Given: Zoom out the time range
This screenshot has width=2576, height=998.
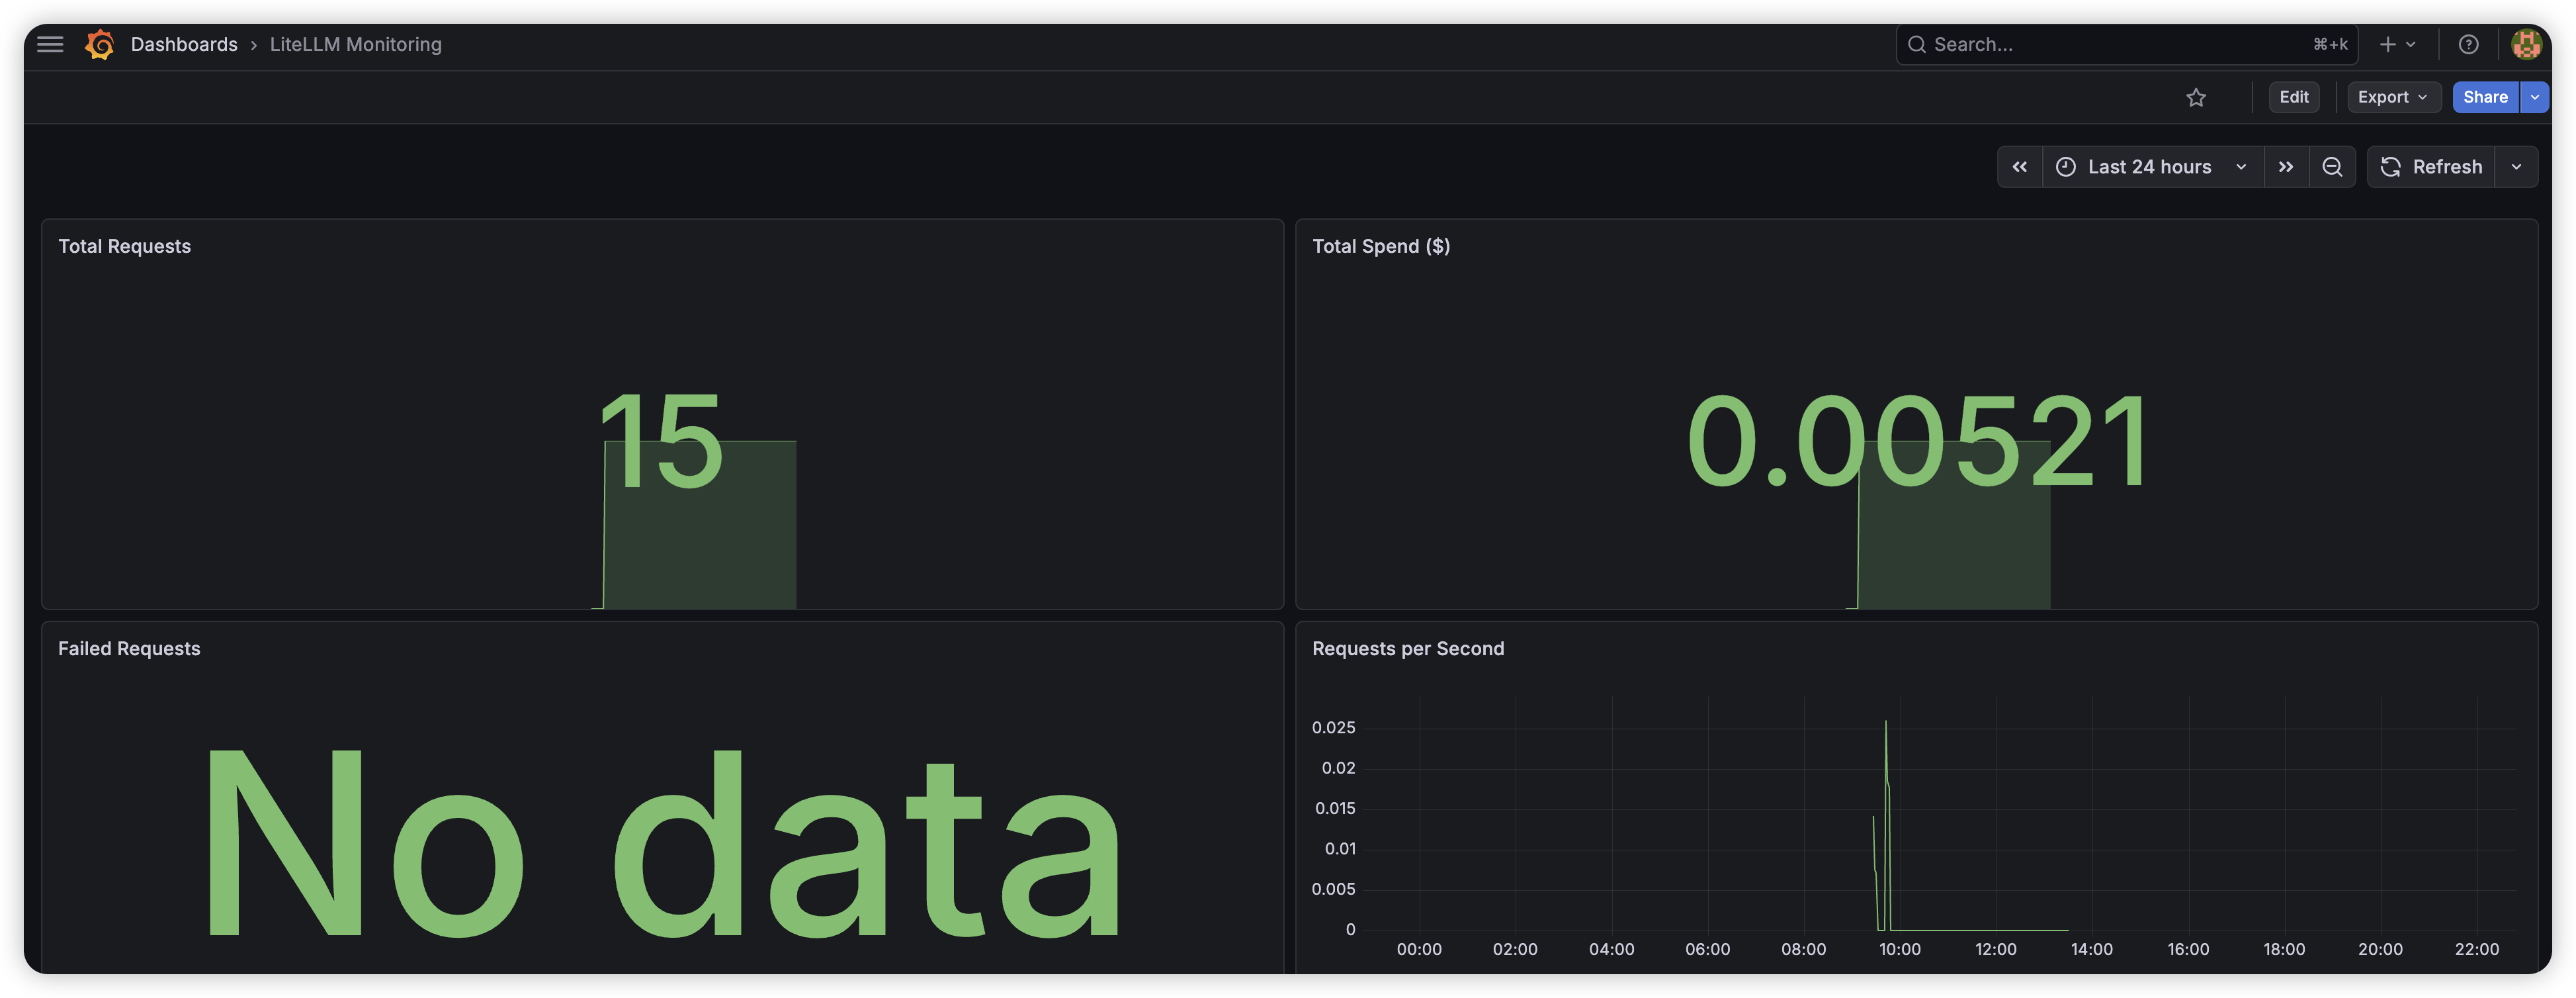Looking at the screenshot, I should point(2331,167).
